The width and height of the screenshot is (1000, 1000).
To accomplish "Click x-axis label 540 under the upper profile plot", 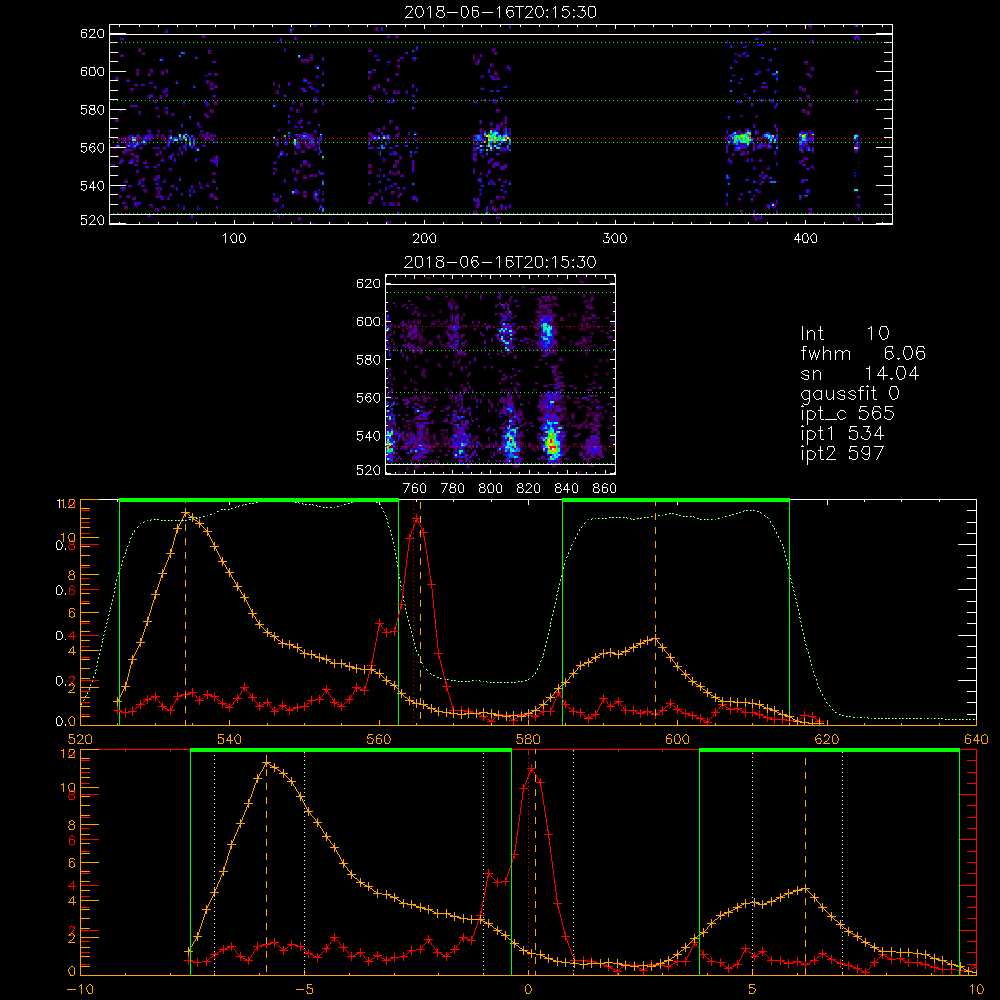I will coord(230,739).
